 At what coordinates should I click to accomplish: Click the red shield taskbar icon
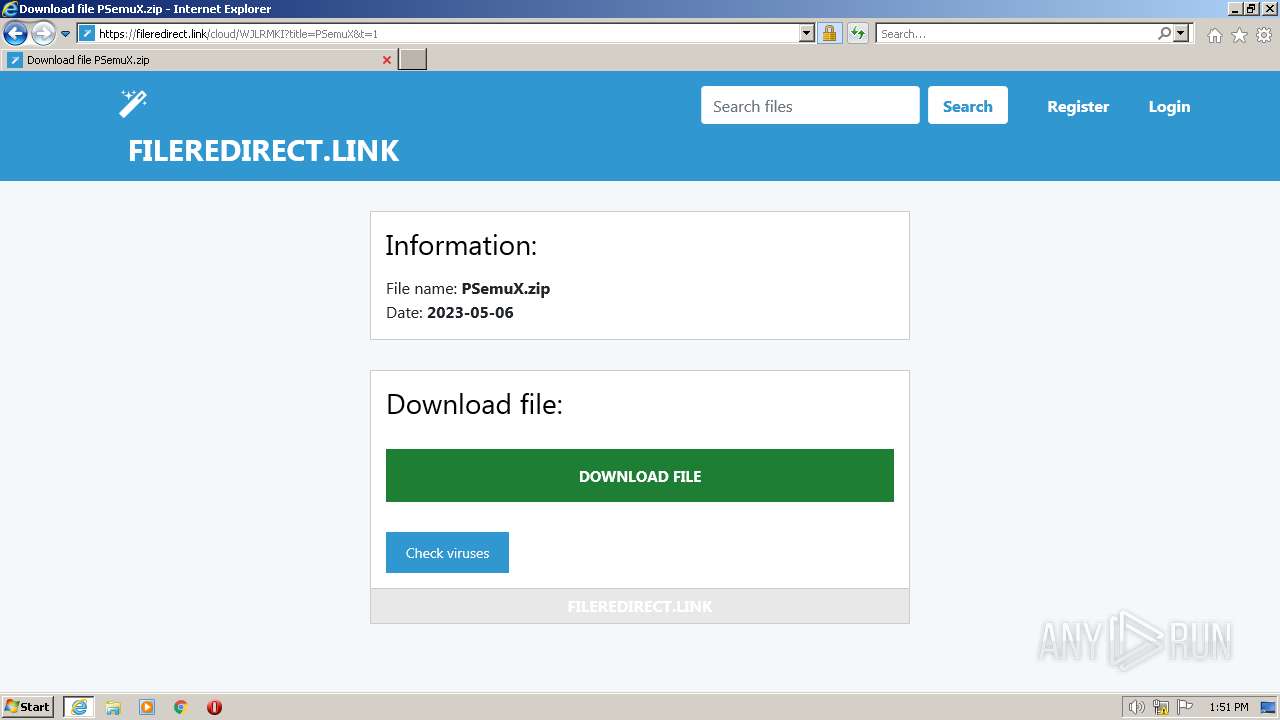214,707
